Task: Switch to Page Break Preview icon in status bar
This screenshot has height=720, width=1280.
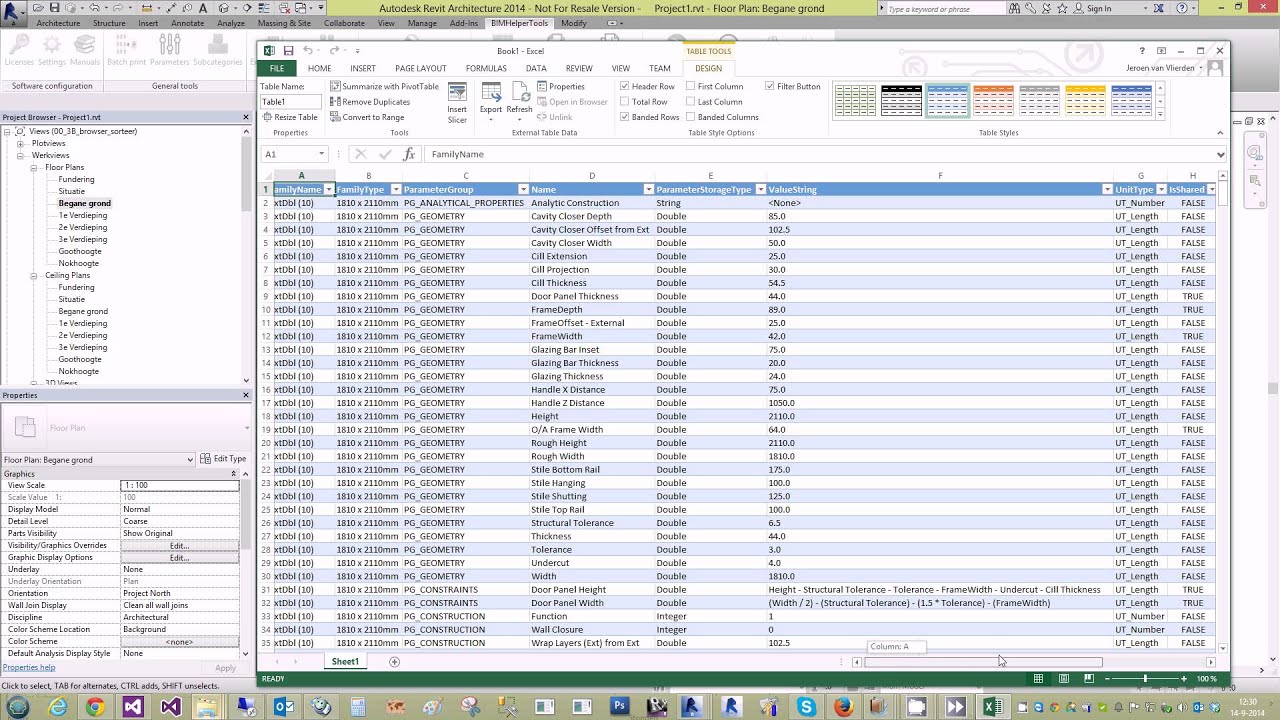Action: coord(1088,679)
